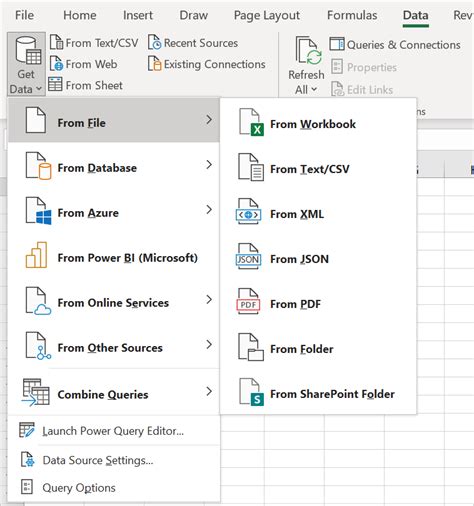Switch to the Formulas tab
The image size is (474, 506).
click(x=352, y=15)
